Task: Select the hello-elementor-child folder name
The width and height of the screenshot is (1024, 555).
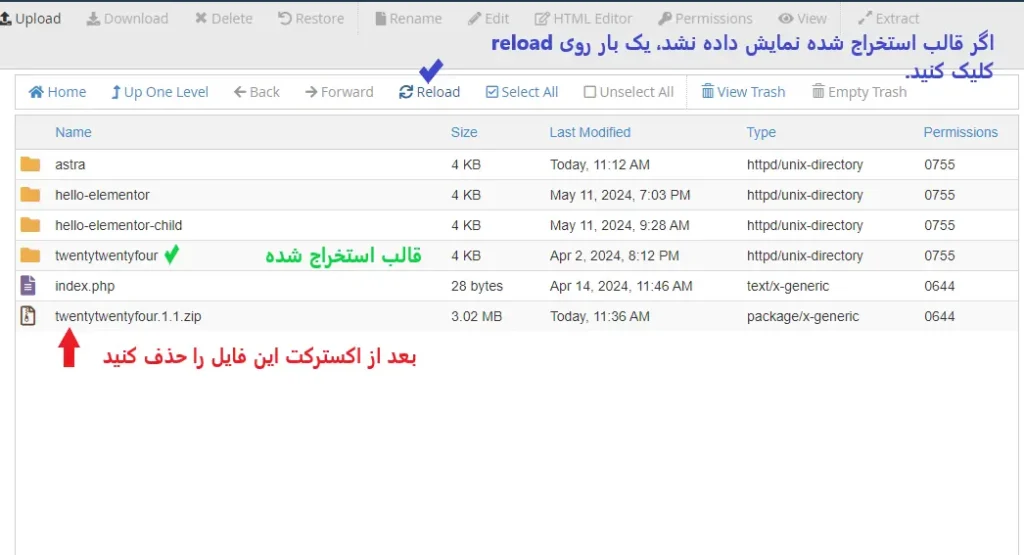Action: pyautogui.click(x=118, y=225)
